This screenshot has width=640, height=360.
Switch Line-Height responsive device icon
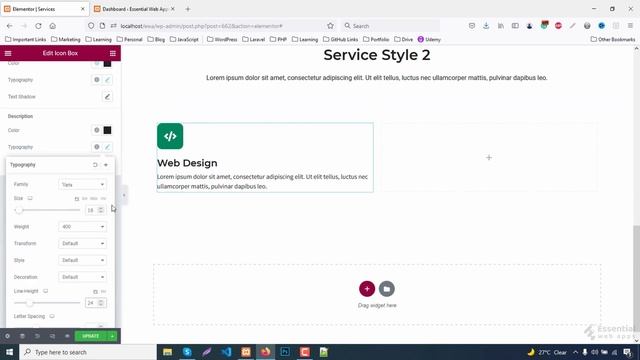click(45, 291)
